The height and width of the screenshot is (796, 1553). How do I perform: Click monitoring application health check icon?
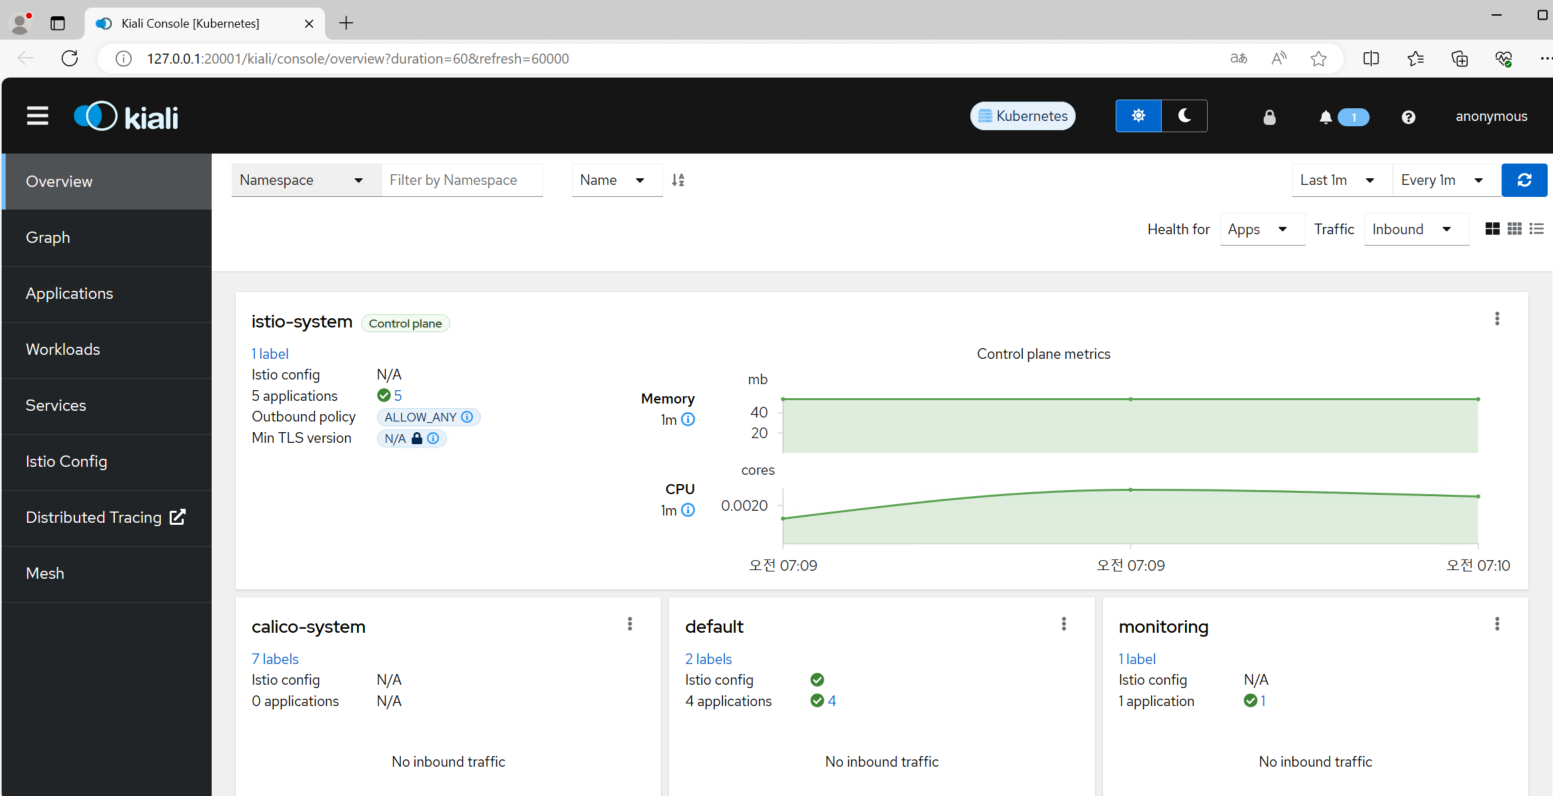1250,701
